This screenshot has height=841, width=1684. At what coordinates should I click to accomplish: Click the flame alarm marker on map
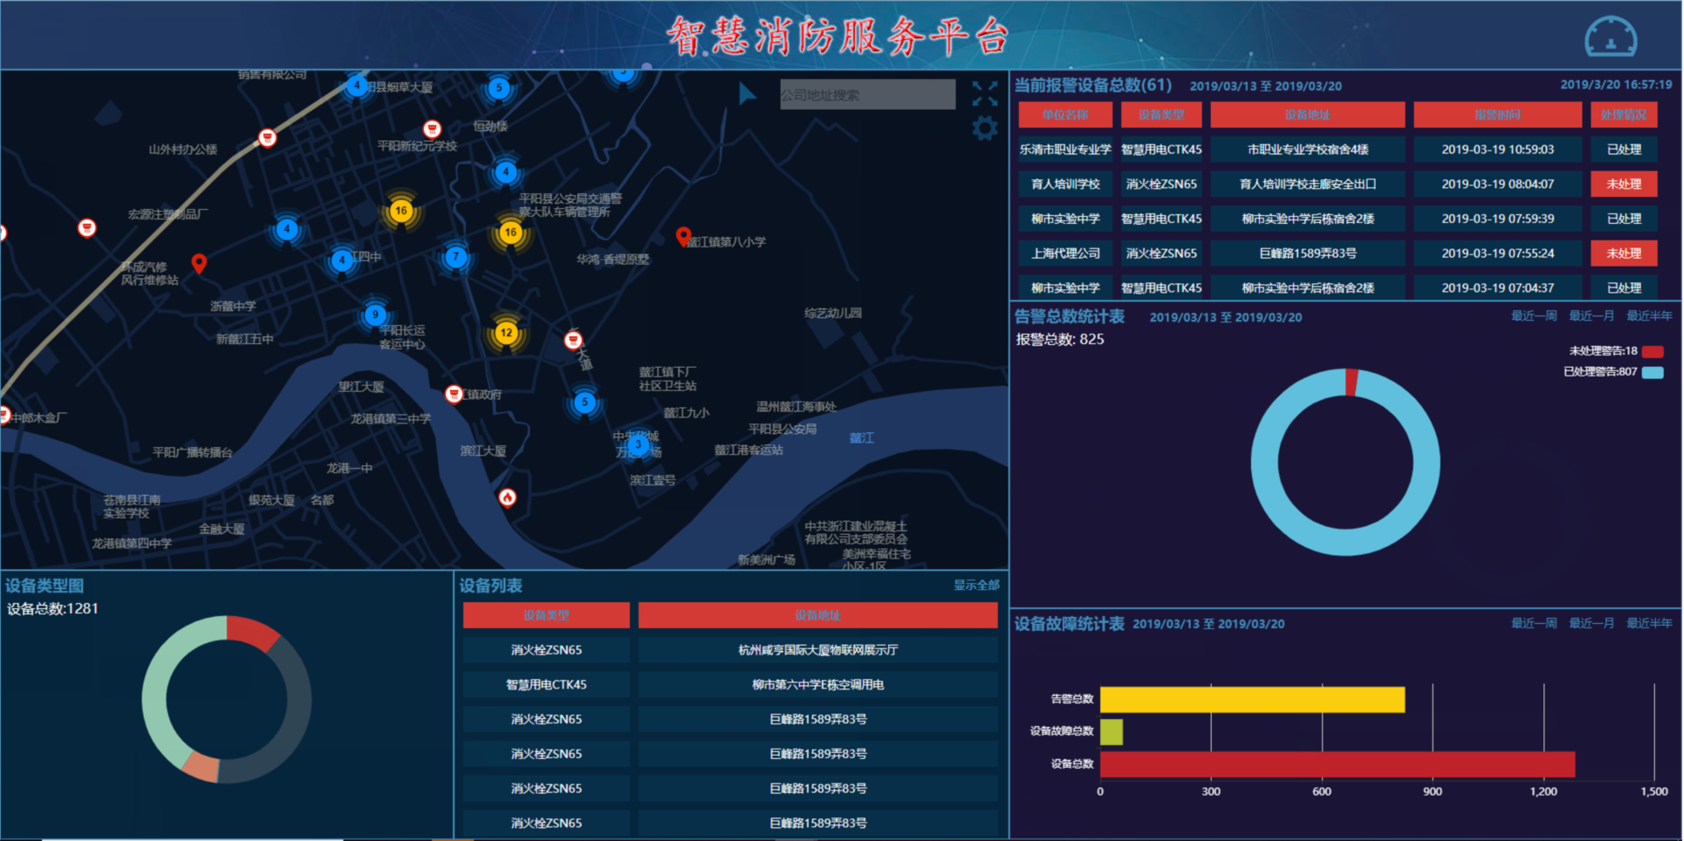(x=507, y=497)
